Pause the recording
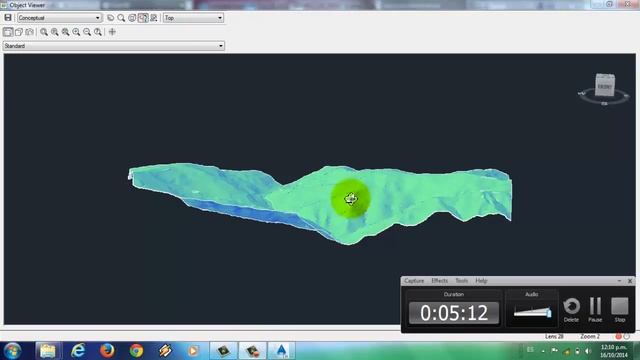640x360 pixels. 596,310
